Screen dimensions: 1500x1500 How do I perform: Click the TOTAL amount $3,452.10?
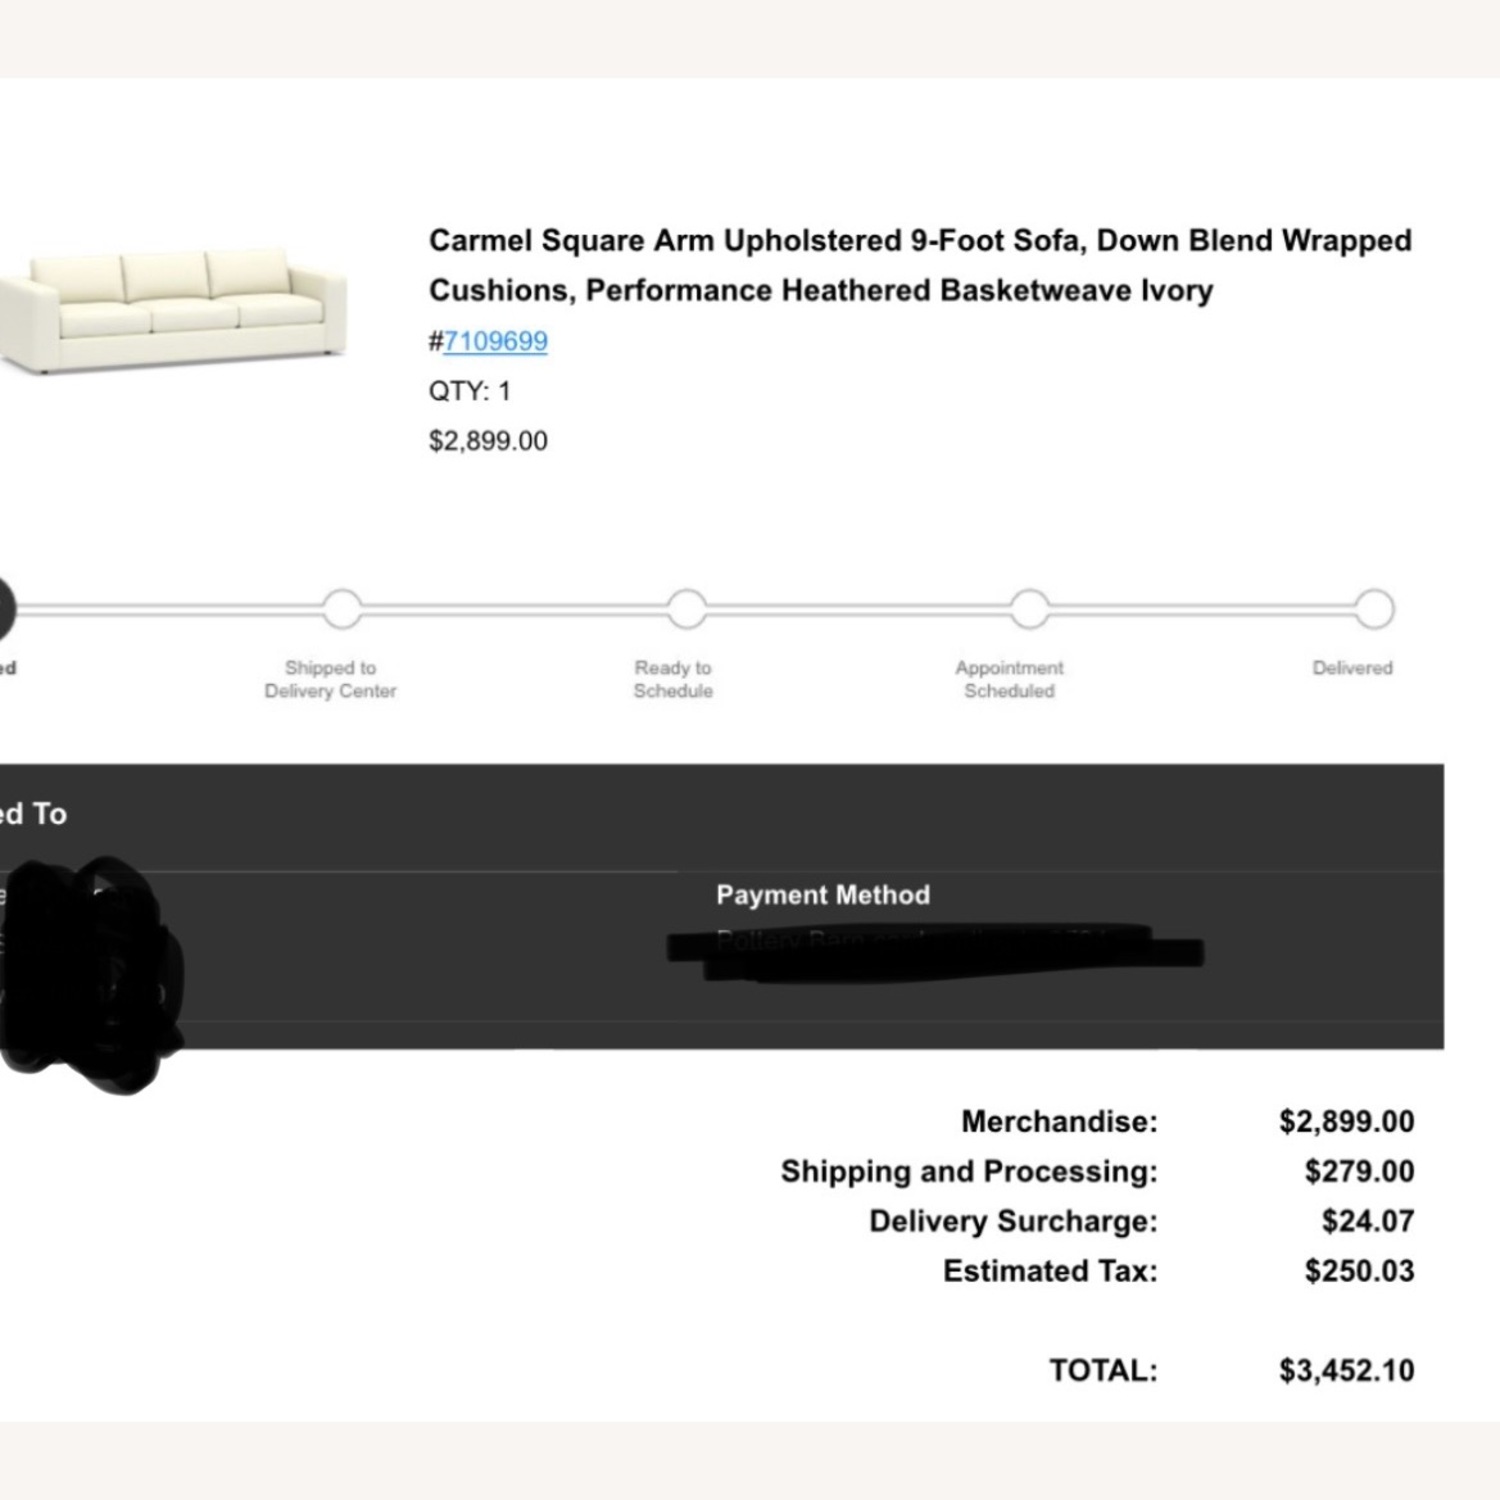[x=1345, y=1370]
